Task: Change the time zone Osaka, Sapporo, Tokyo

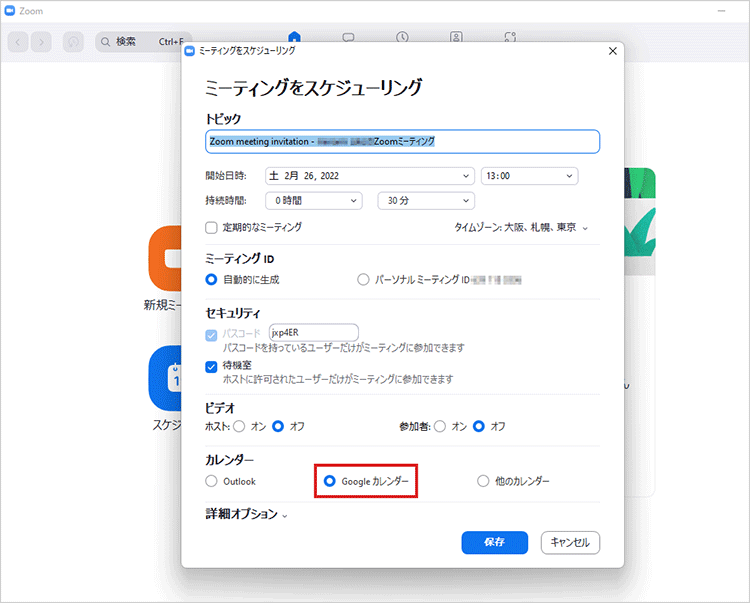Action: (x=521, y=228)
